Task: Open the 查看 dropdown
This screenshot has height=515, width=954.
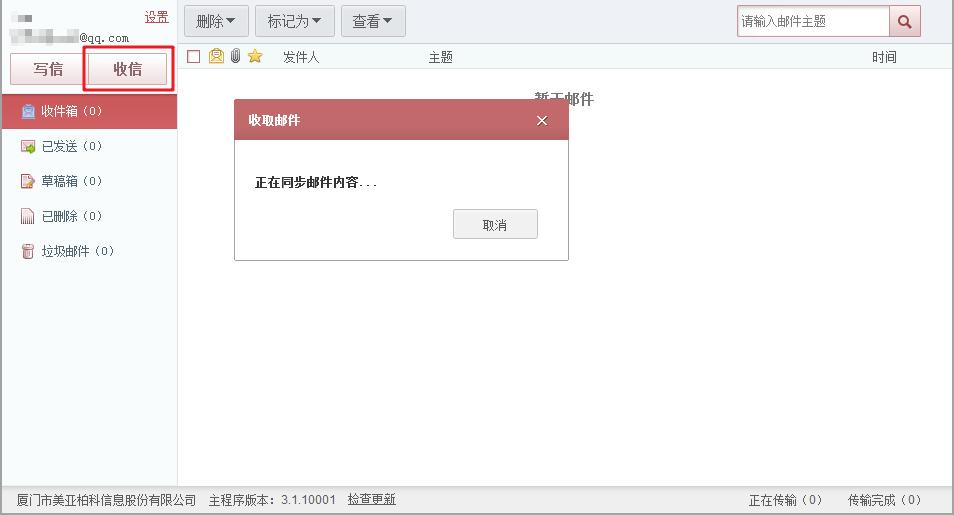Action: (x=373, y=21)
